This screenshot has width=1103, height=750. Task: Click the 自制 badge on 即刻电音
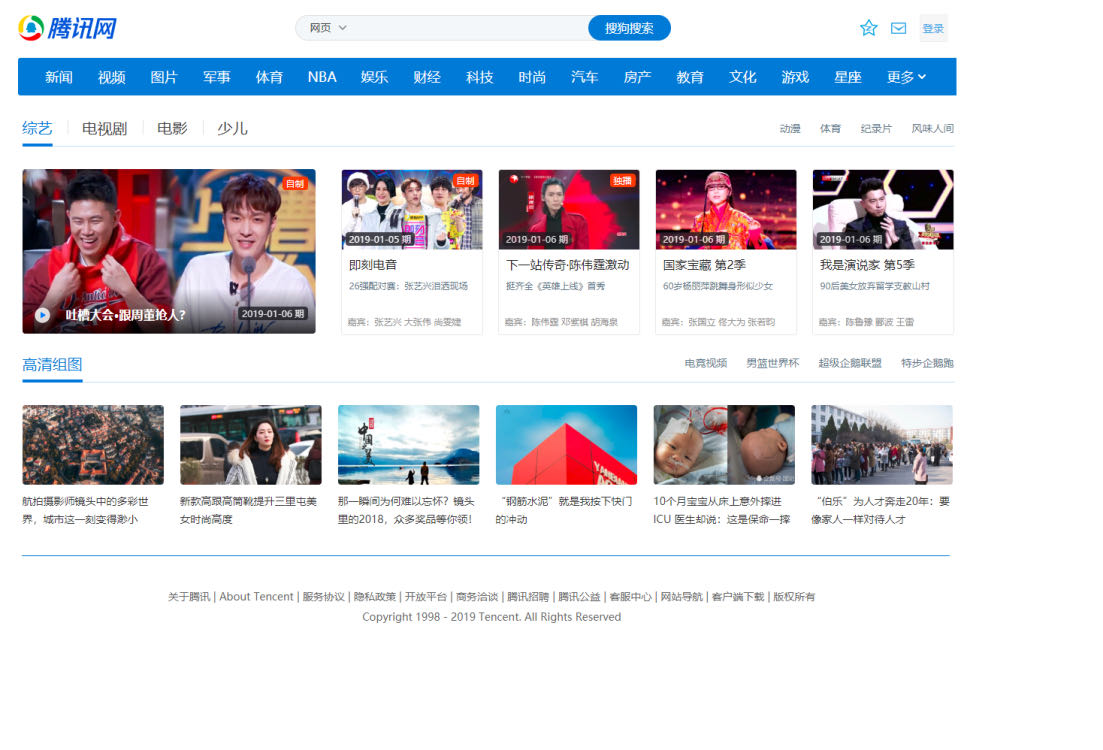pos(465,181)
